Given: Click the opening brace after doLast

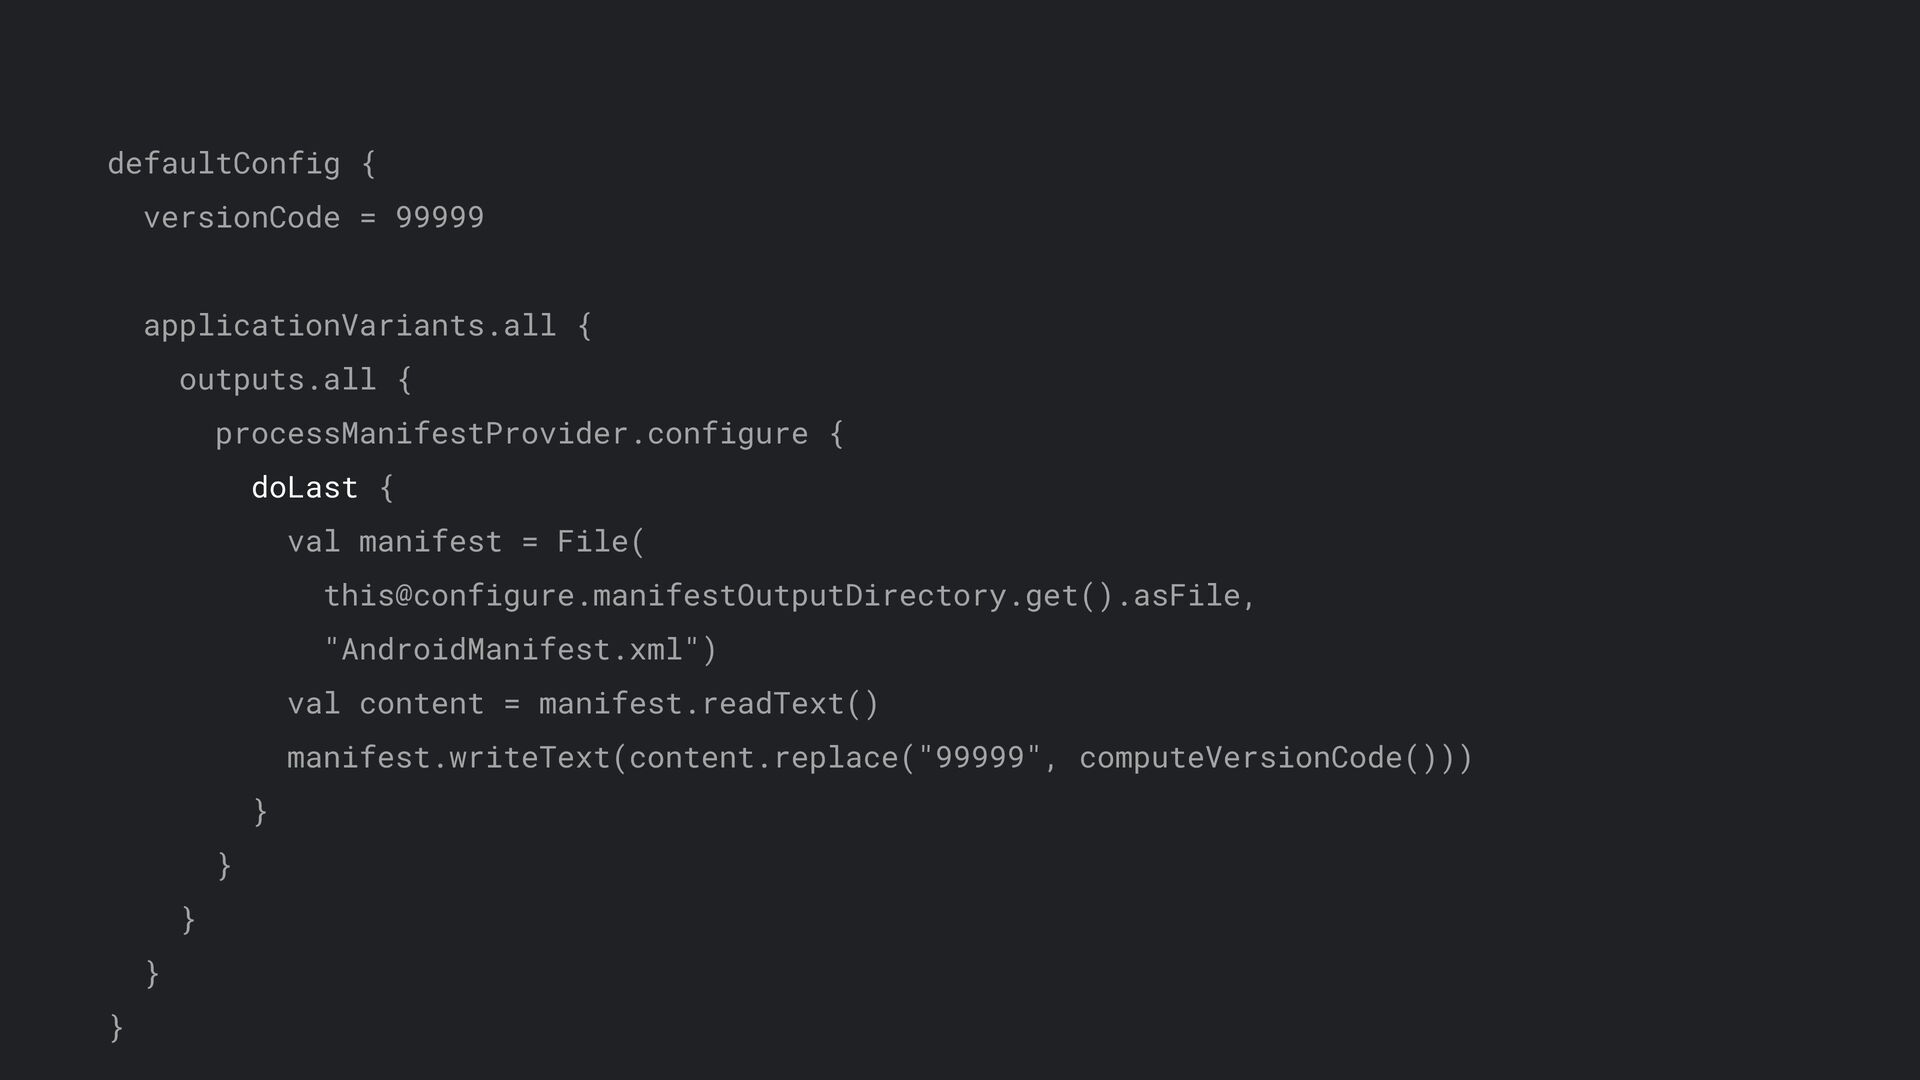Looking at the screenshot, I should (x=387, y=488).
